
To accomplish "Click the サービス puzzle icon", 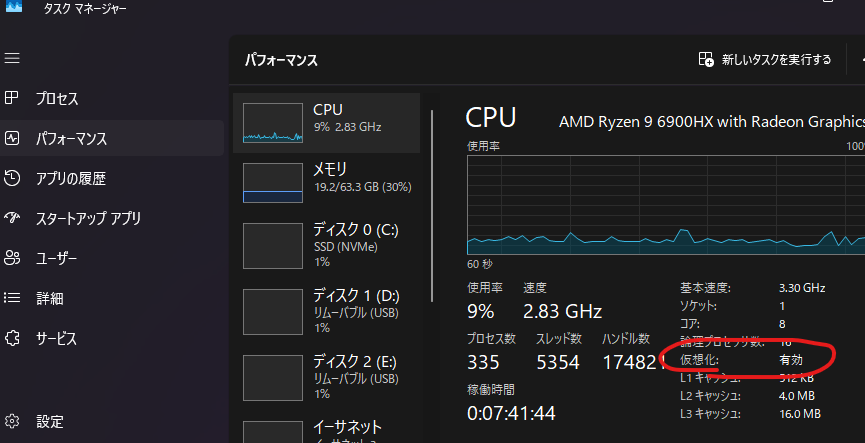I will (x=12, y=338).
